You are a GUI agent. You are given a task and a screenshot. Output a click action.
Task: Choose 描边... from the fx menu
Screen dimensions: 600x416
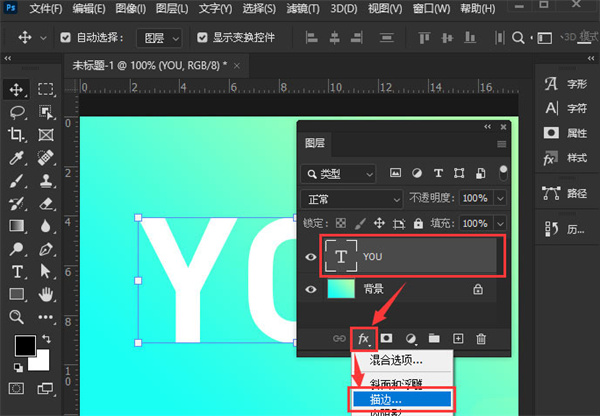pos(402,400)
